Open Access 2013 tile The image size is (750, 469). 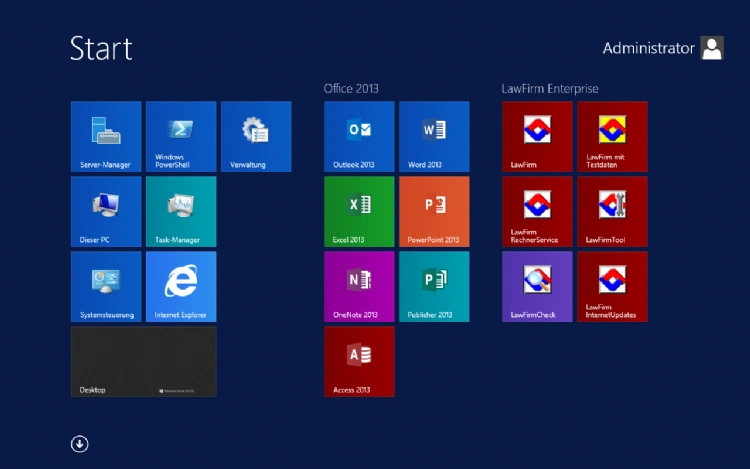[359, 361]
